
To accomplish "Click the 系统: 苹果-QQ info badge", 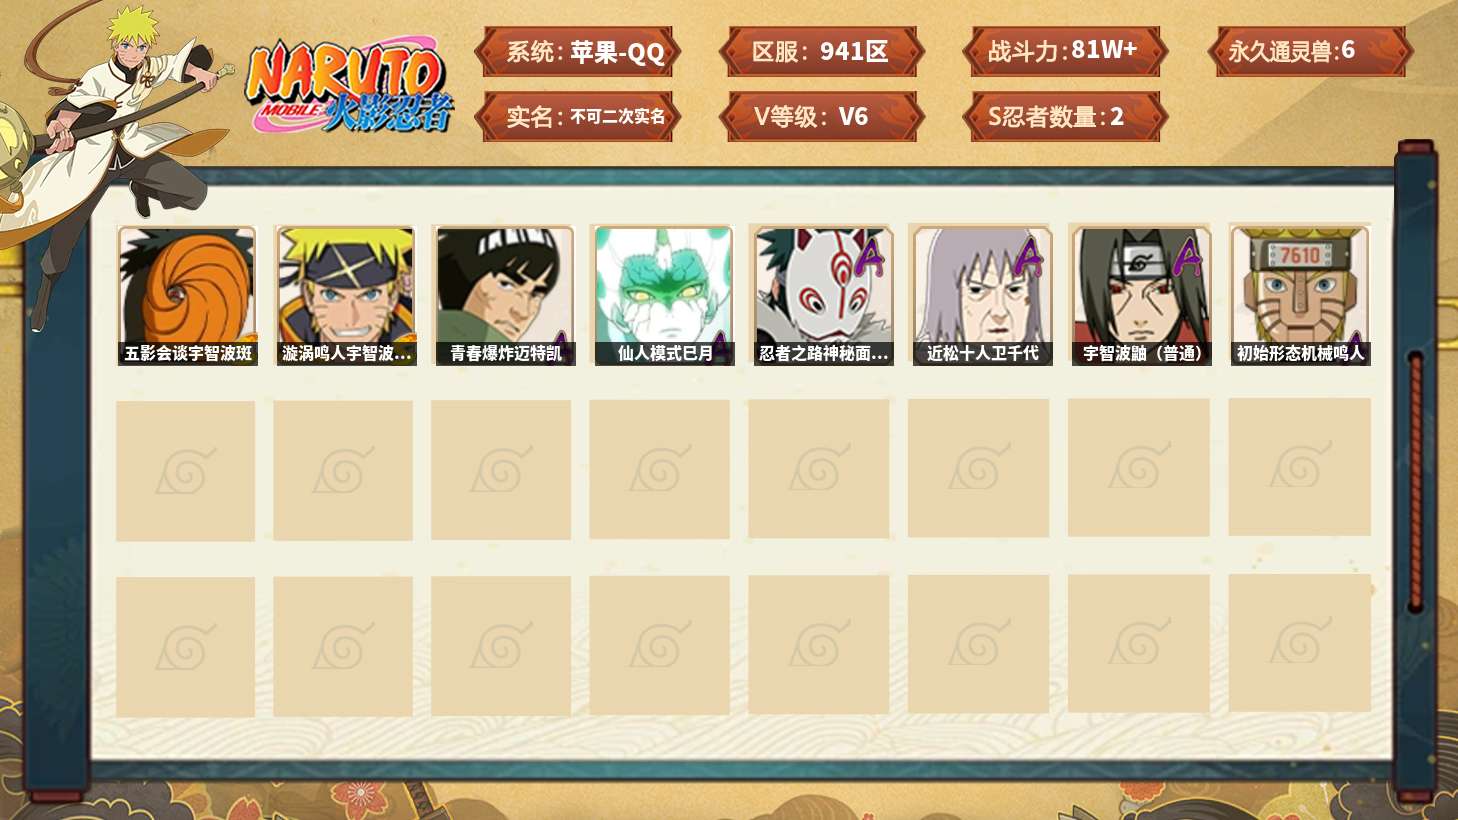I will (578, 52).
